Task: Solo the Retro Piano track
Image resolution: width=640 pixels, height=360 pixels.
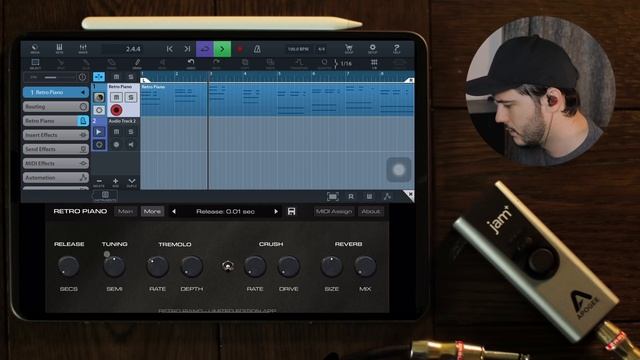Action: pos(131,97)
